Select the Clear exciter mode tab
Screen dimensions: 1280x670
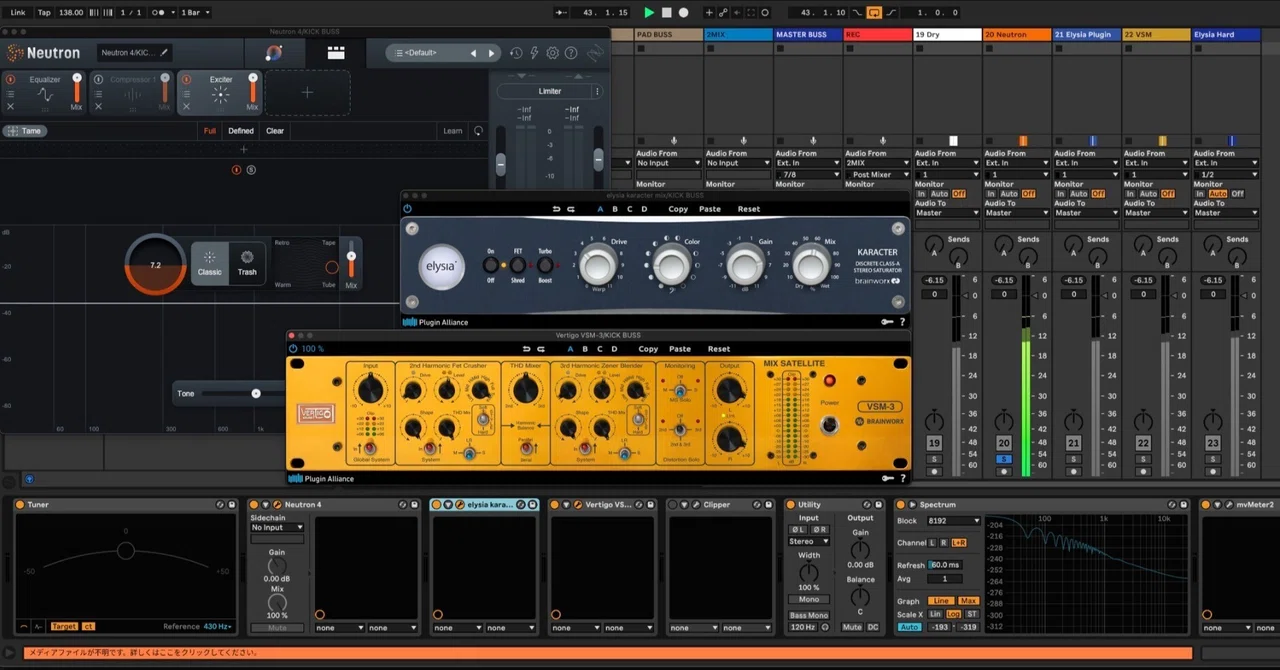pyautogui.click(x=275, y=131)
